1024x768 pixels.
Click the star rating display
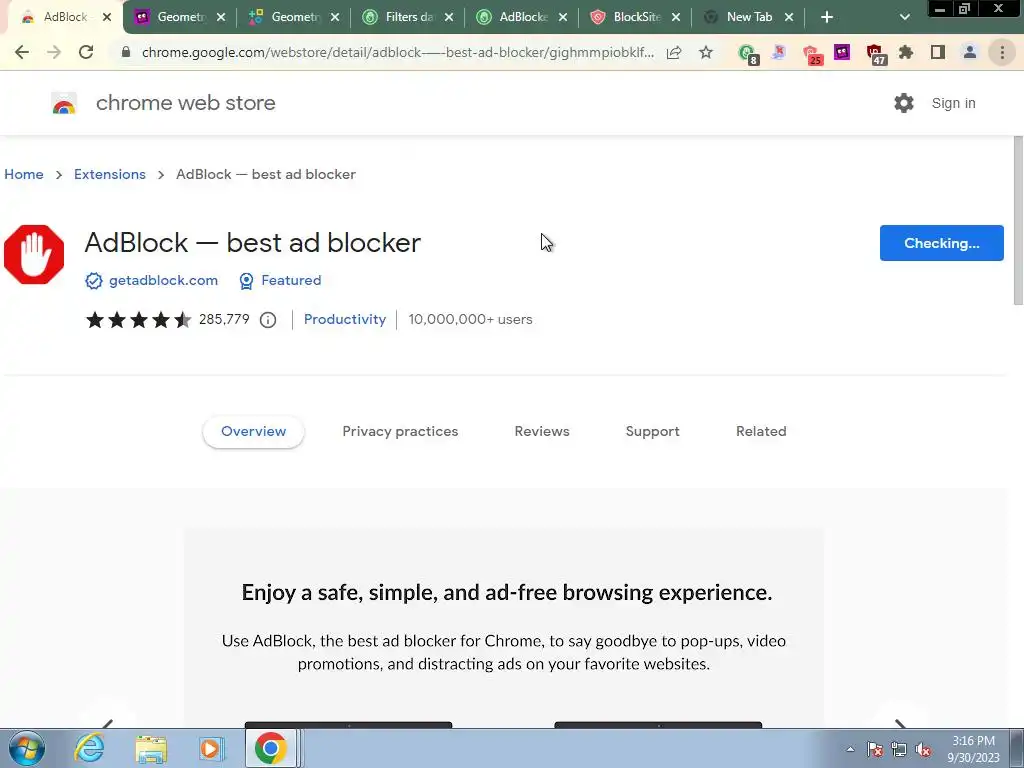click(x=138, y=320)
